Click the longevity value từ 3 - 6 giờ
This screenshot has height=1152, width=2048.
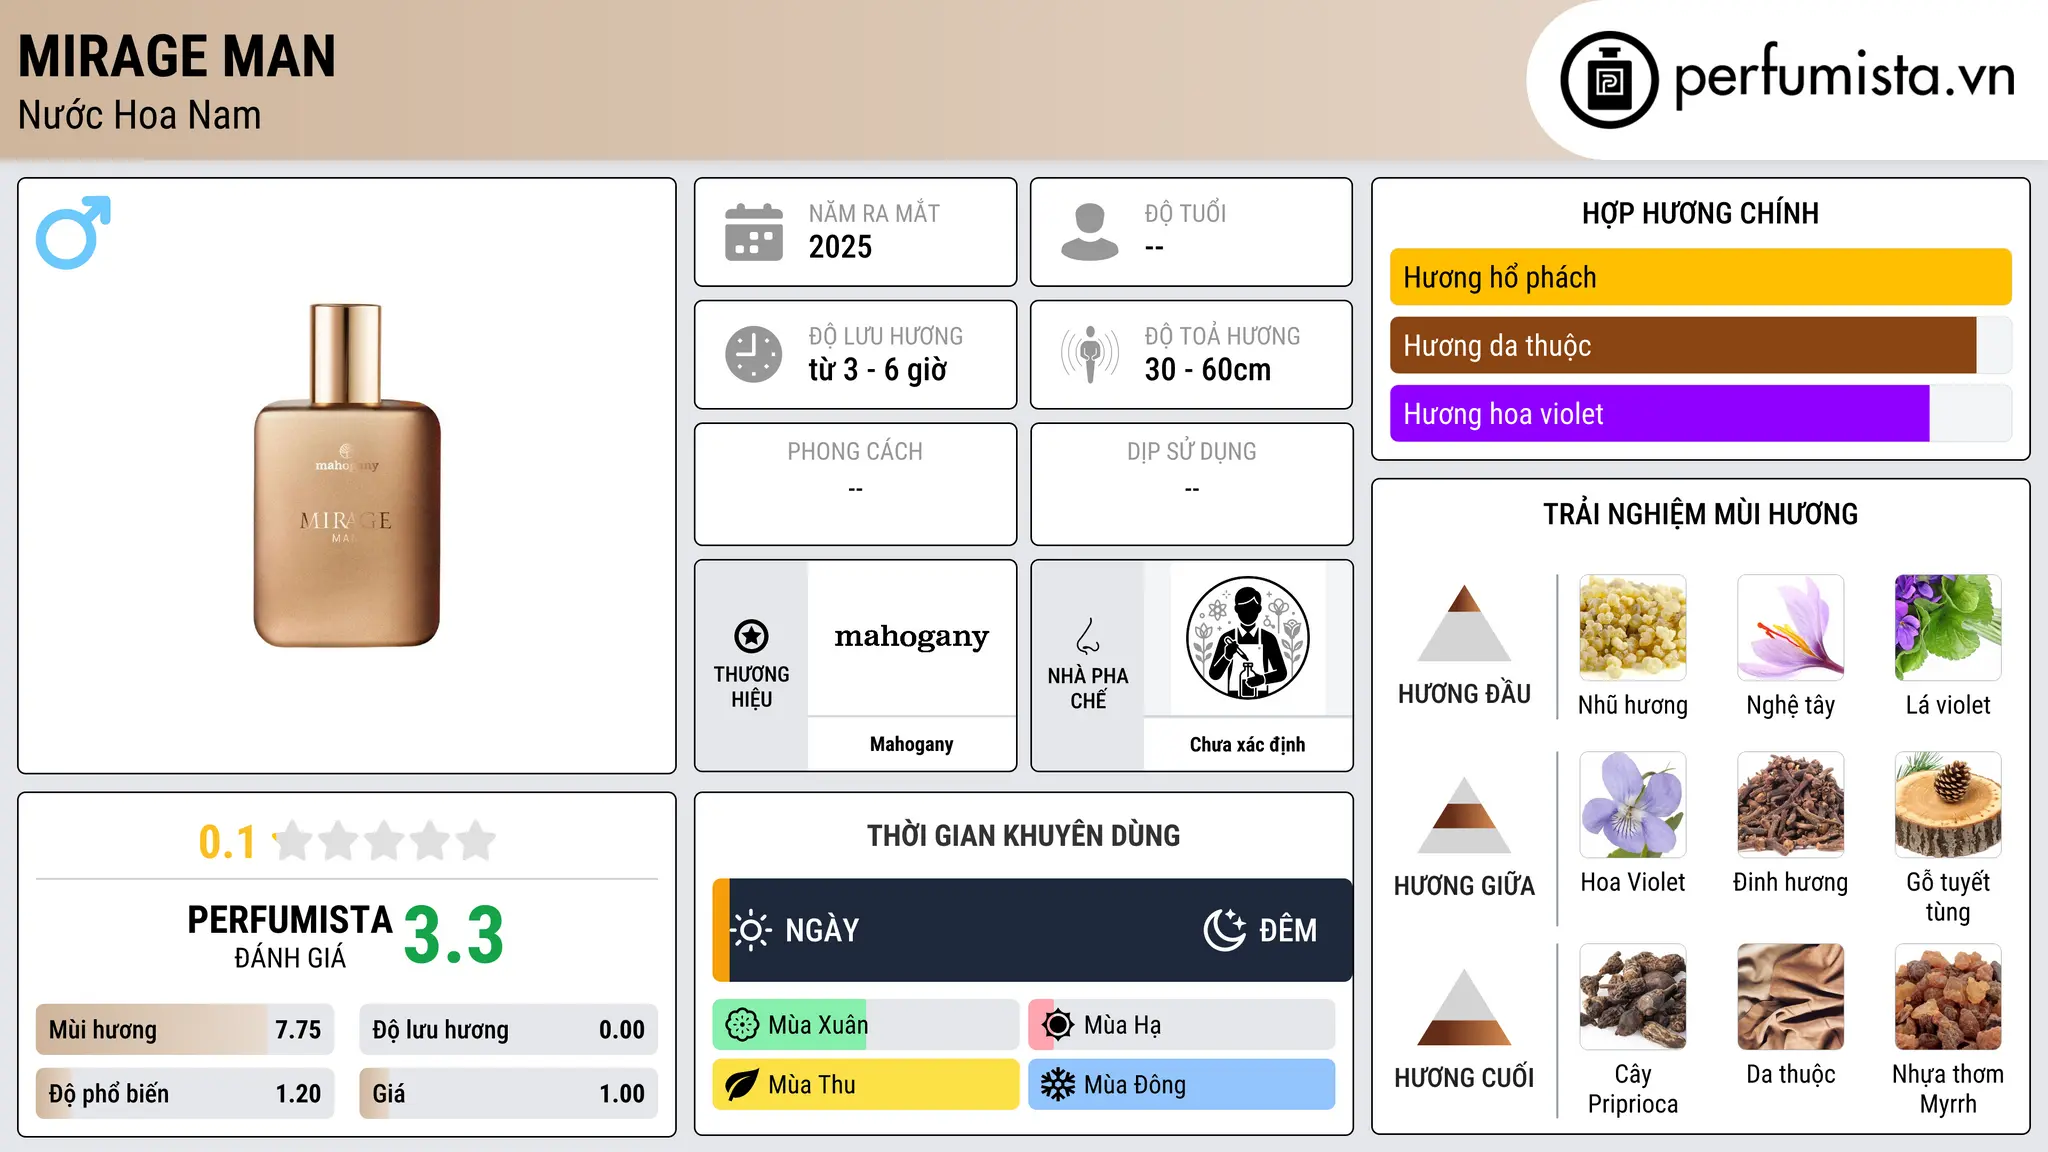(x=878, y=370)
